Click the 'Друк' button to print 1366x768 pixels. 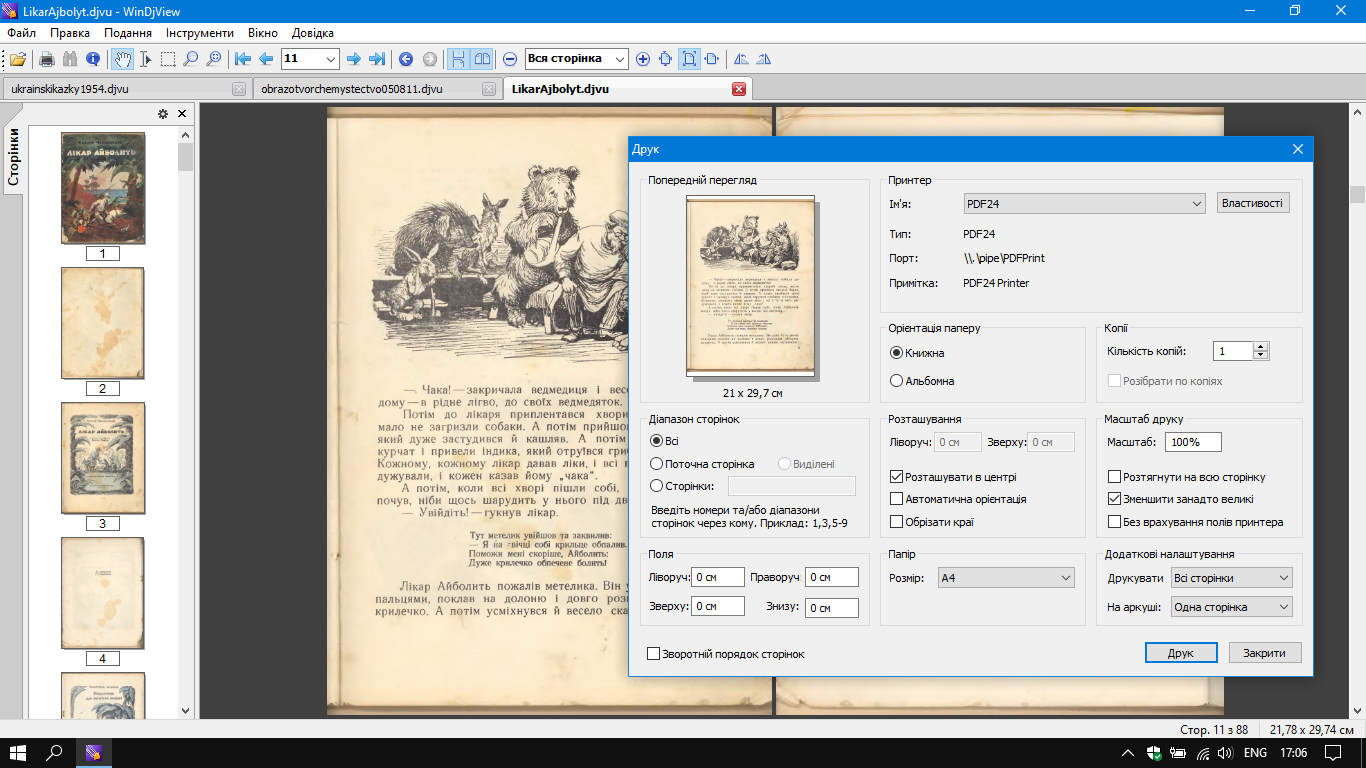(1181, 652)
